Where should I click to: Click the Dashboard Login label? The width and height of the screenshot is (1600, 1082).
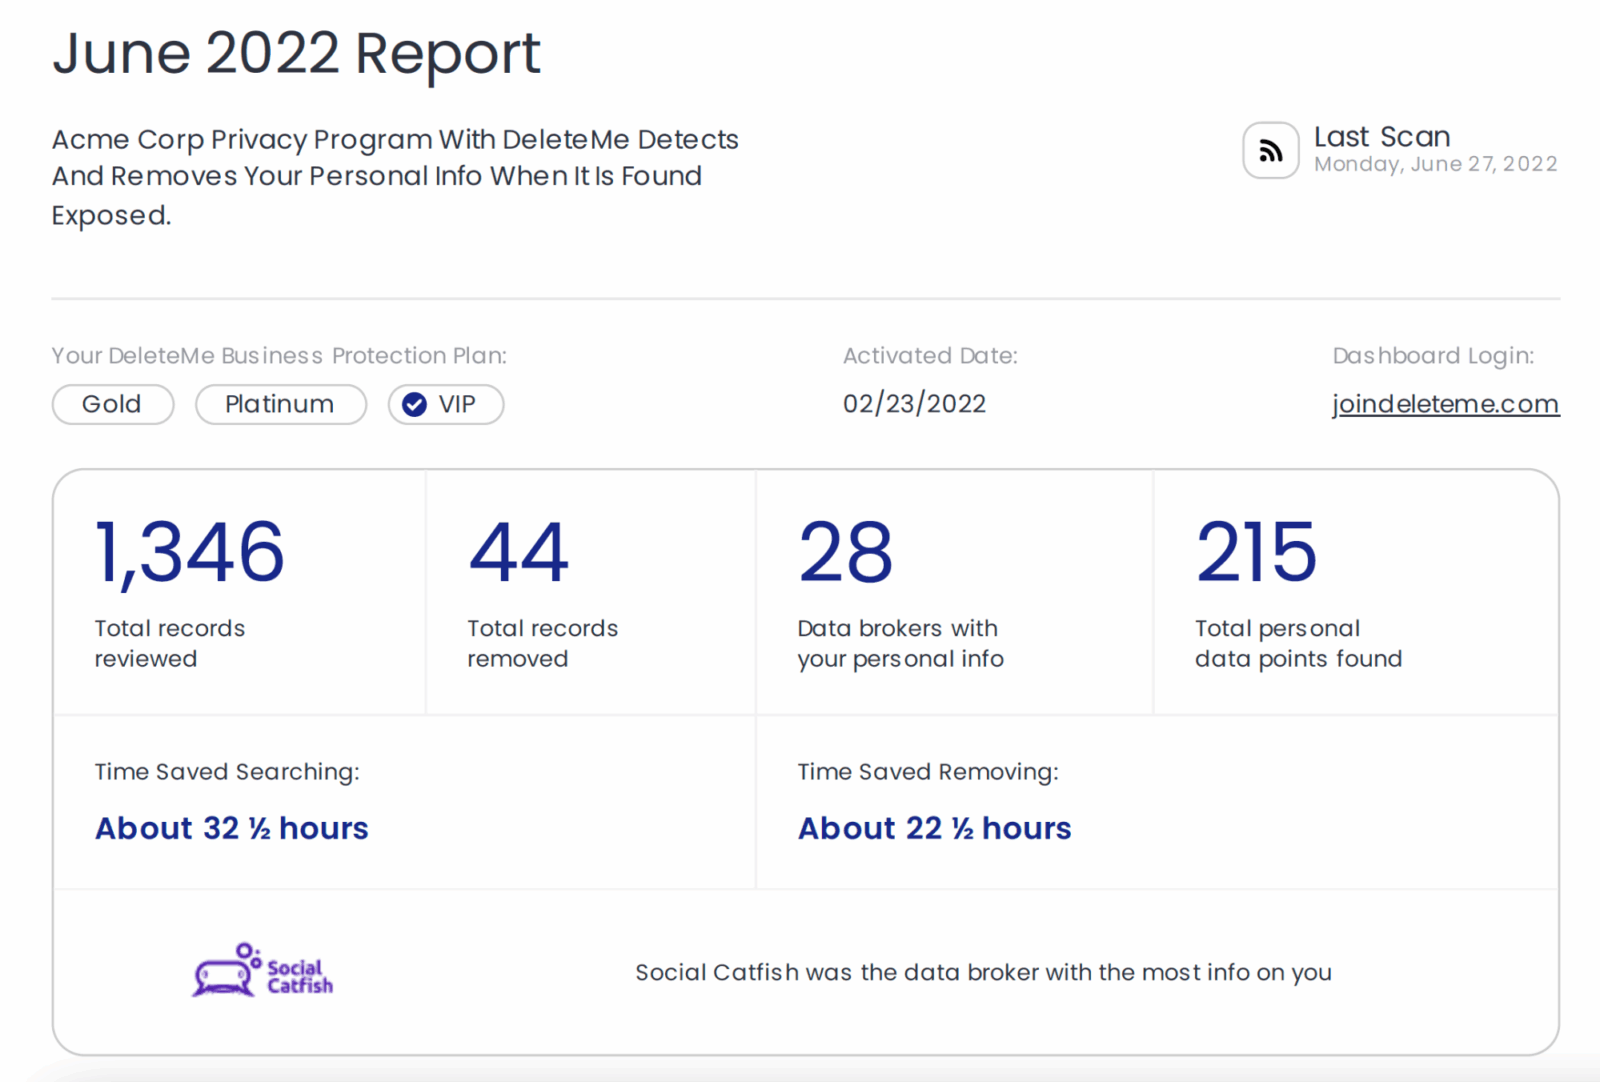[1432, 356]
